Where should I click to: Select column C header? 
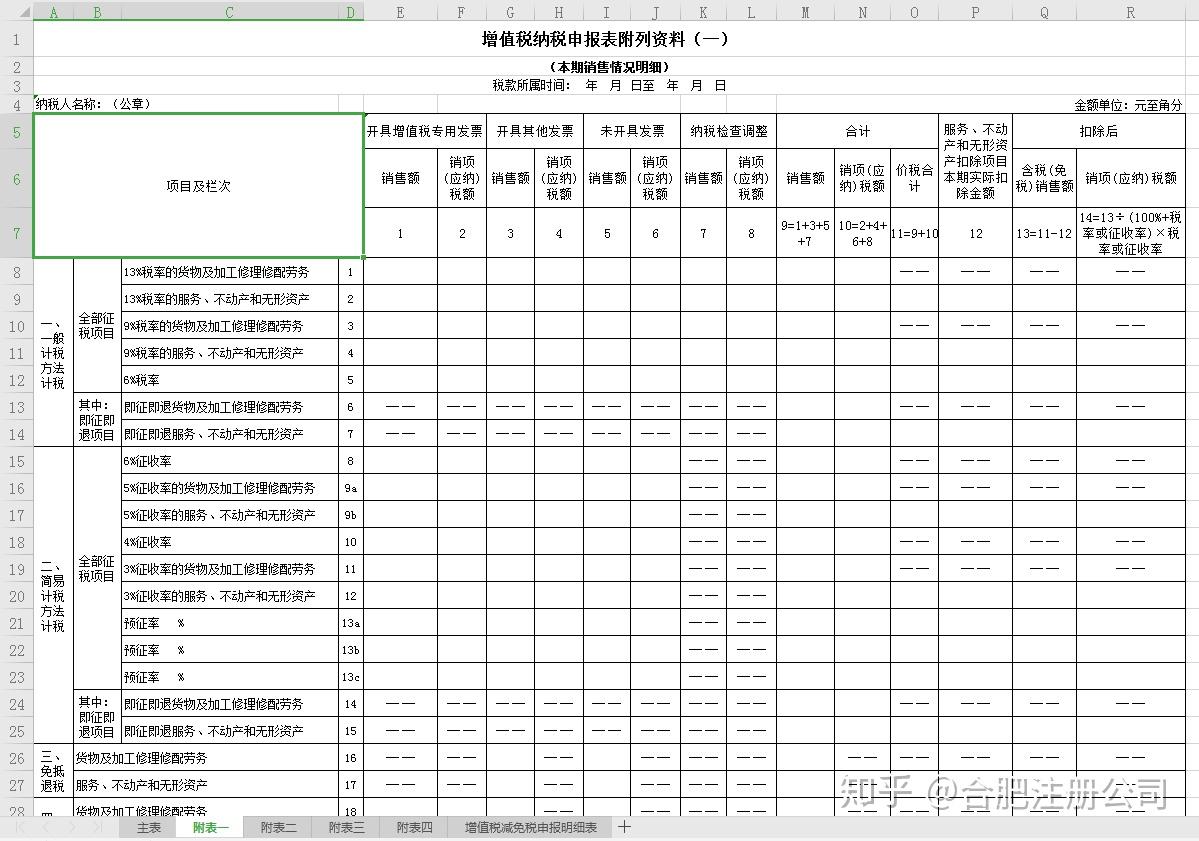229,12
